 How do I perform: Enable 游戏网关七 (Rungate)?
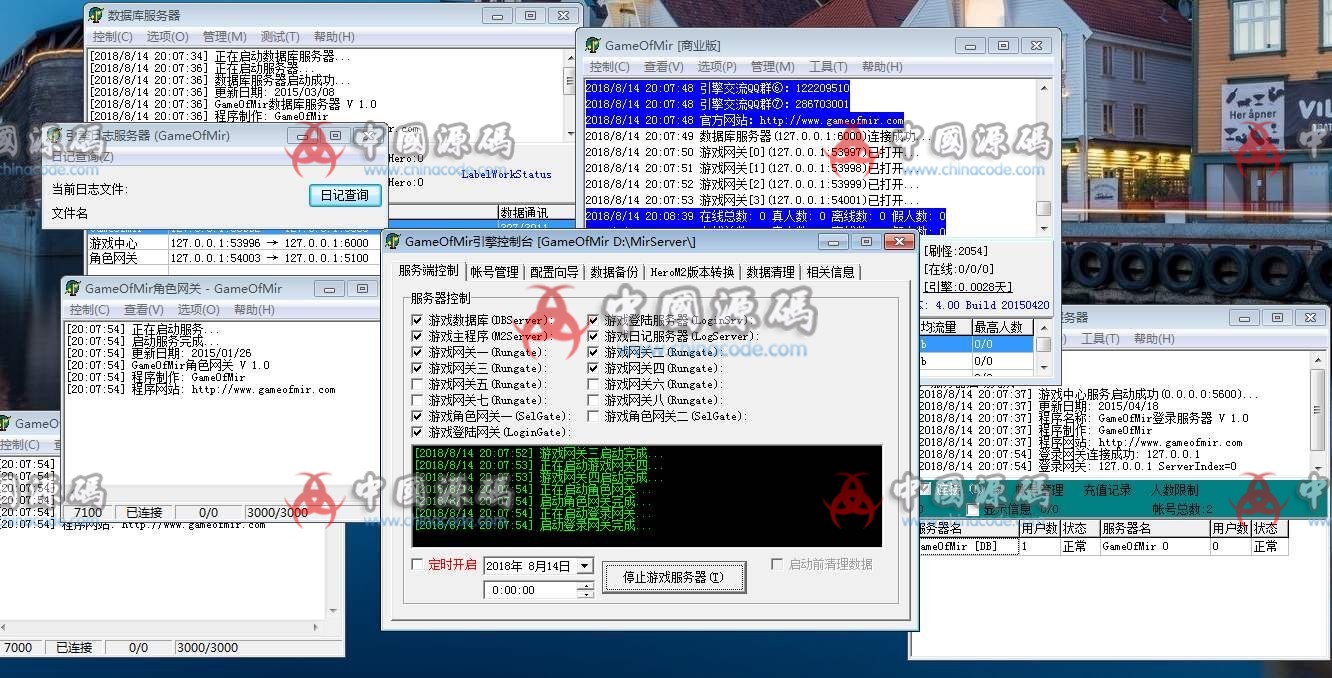pos(417,400)
